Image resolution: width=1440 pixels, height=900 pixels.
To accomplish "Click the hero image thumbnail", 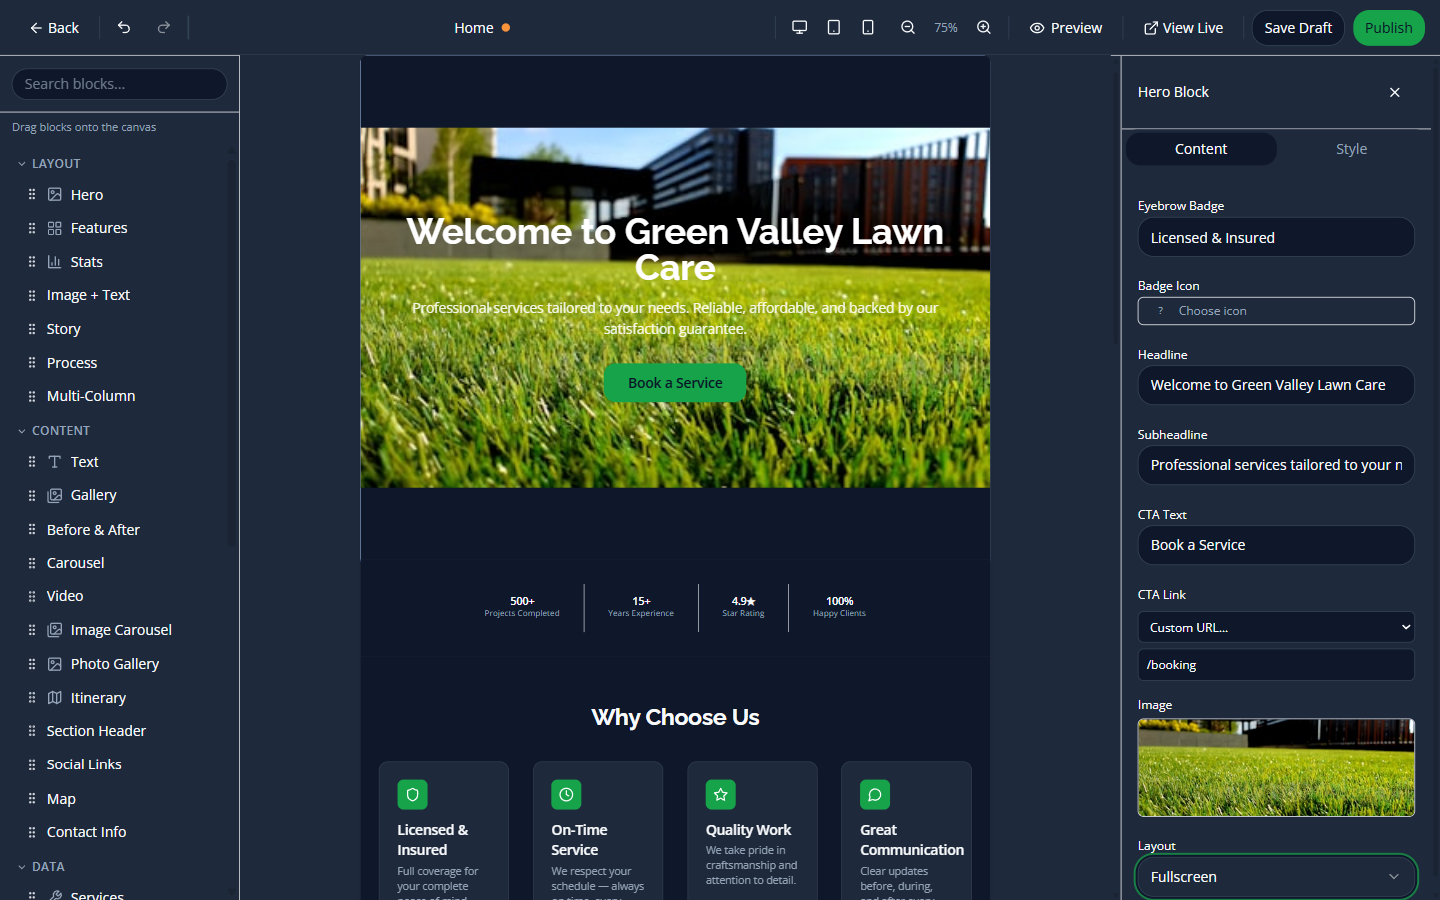I will point(1276,768).
